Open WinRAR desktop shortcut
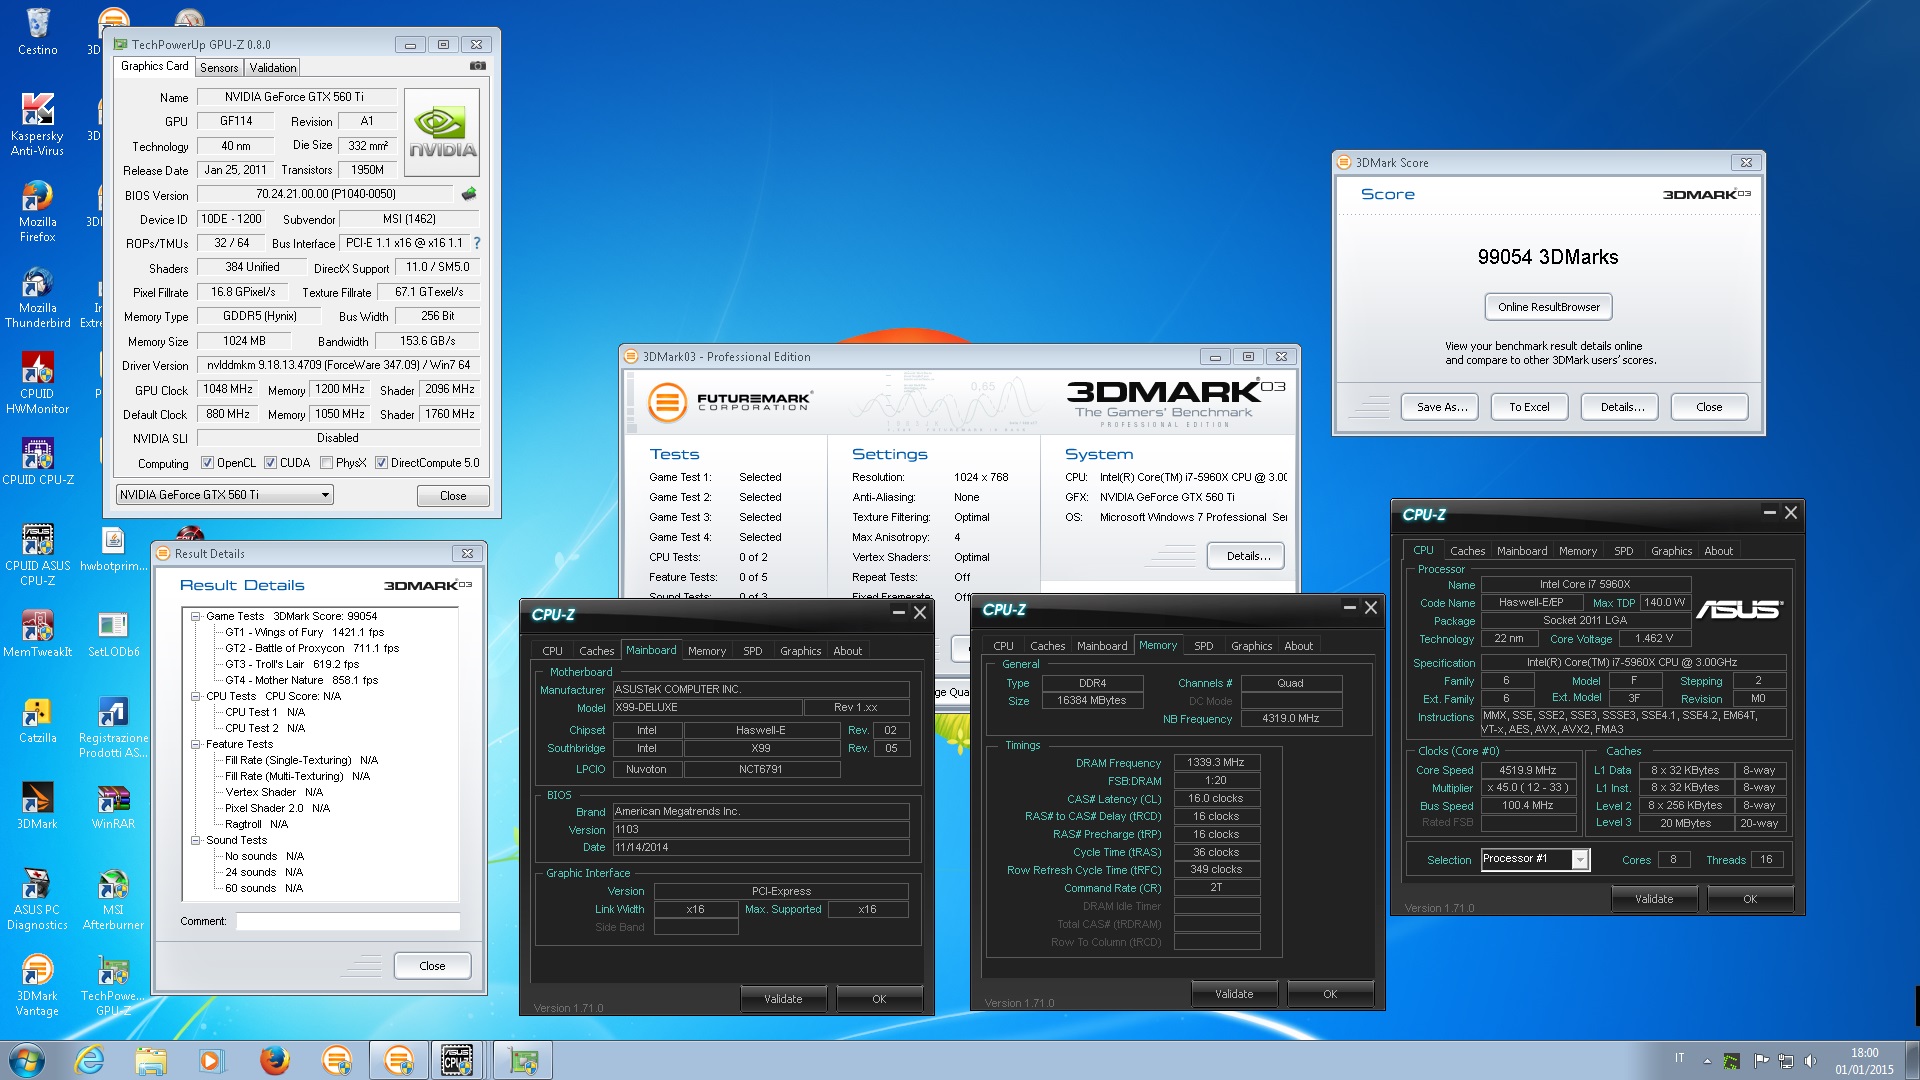 [113, 805]
